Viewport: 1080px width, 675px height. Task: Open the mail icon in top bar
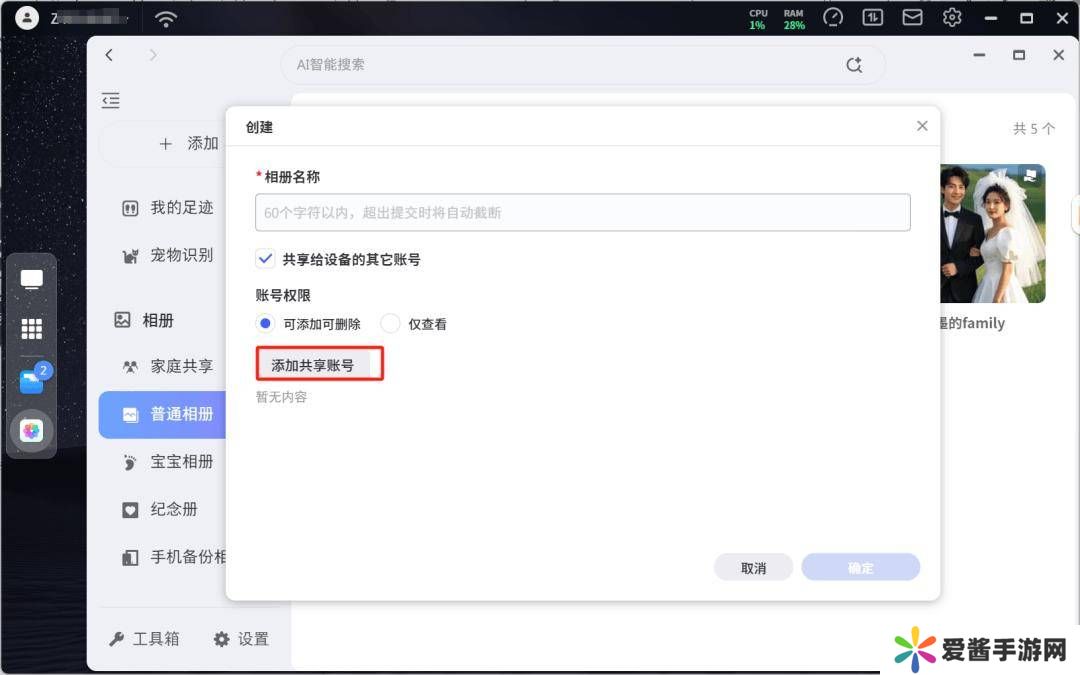(x=912, y=18)
